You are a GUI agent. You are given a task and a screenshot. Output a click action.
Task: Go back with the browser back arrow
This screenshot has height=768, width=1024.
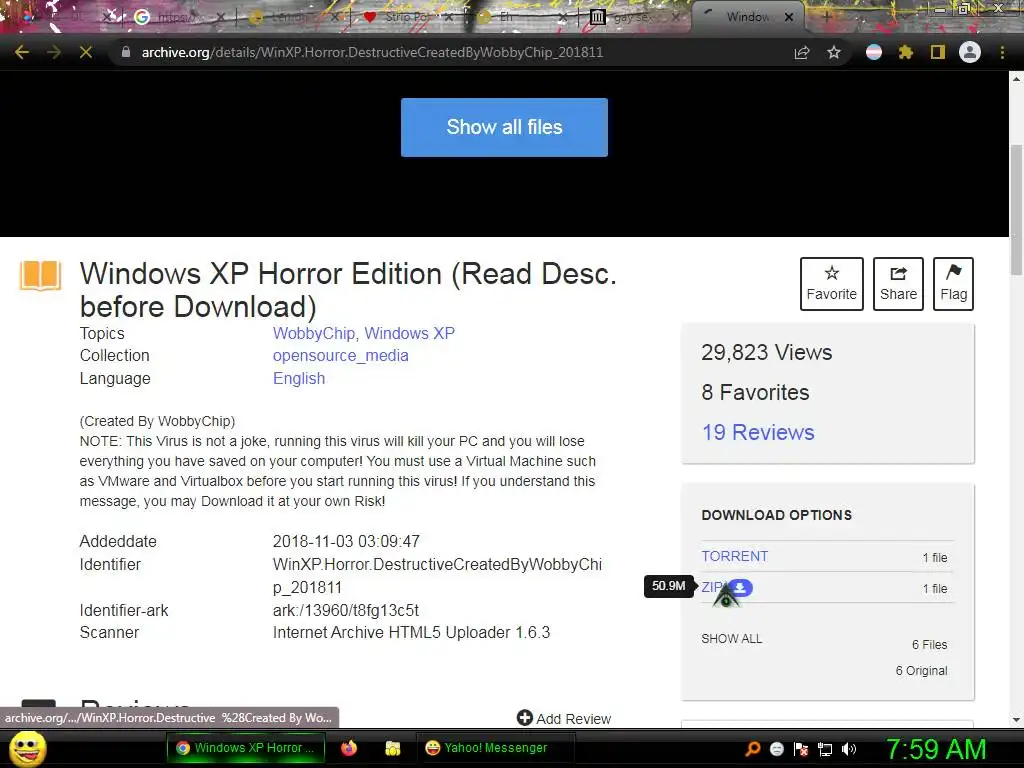click(x=22, y=52)
